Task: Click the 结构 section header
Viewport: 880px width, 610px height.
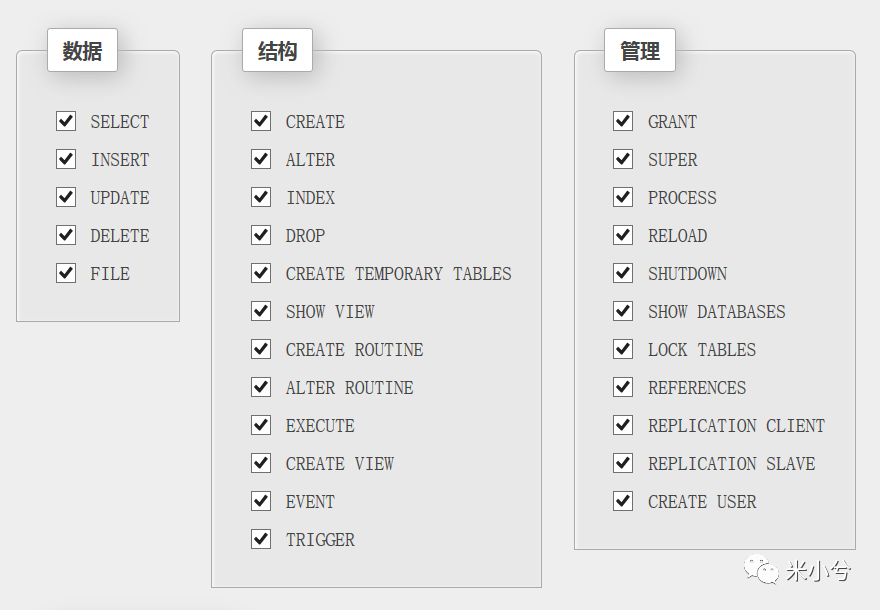Action: (277, 51)
